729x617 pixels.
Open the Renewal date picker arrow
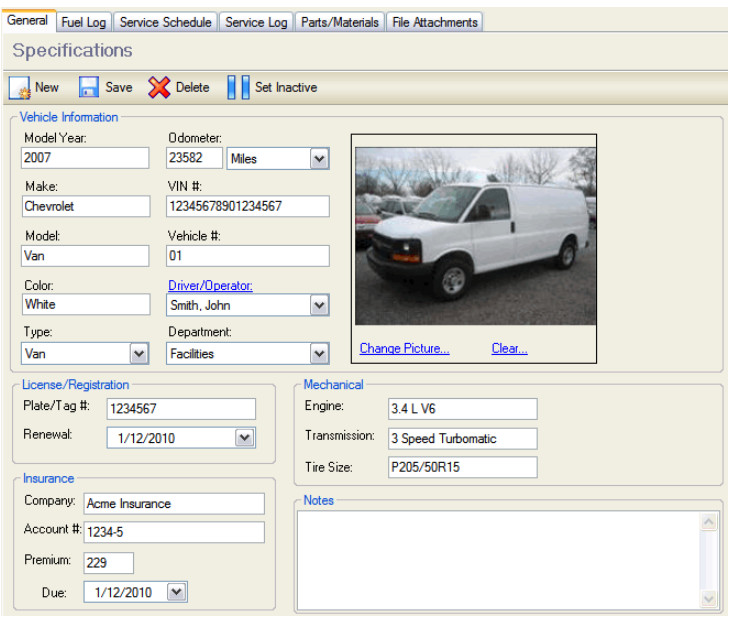pos(245,438)
